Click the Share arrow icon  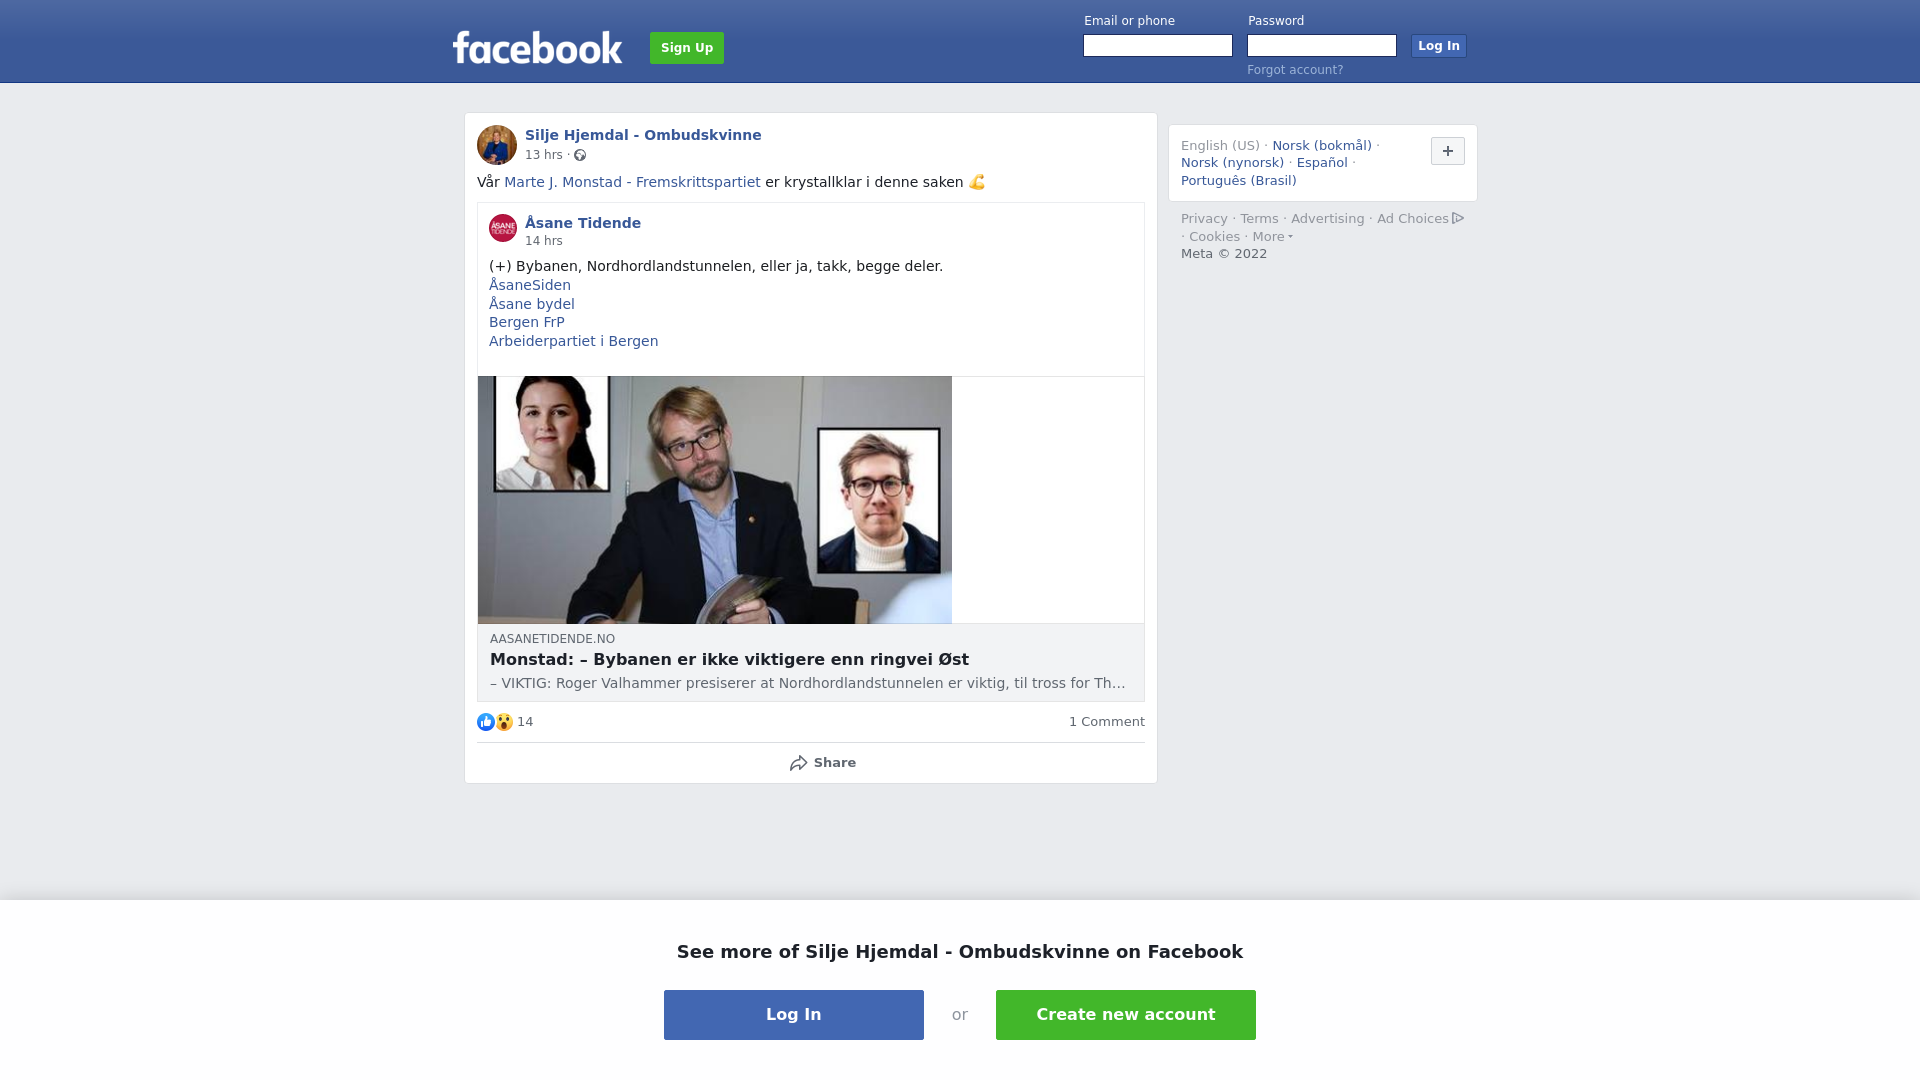[798, 763]
